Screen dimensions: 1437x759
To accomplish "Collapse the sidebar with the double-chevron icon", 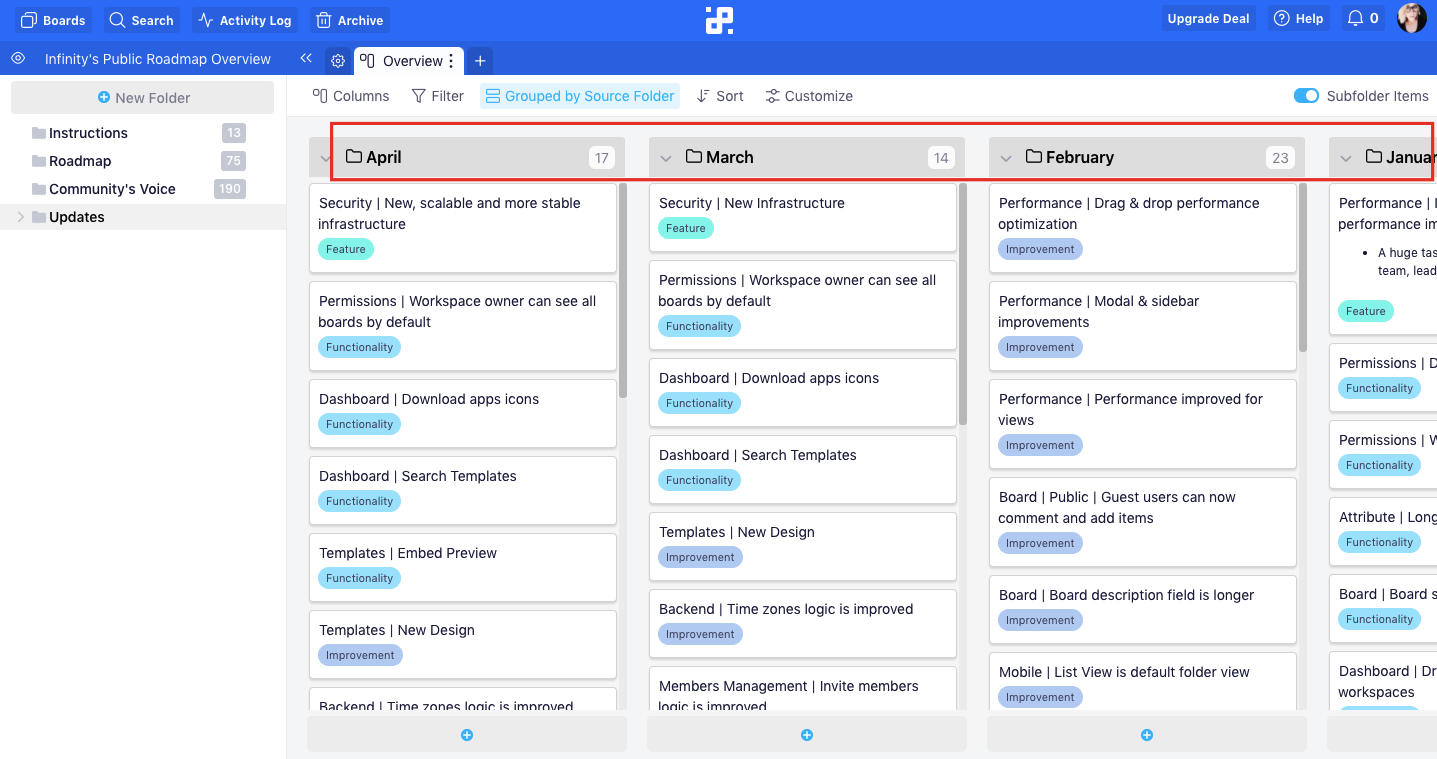I will (x=306, y=59).
